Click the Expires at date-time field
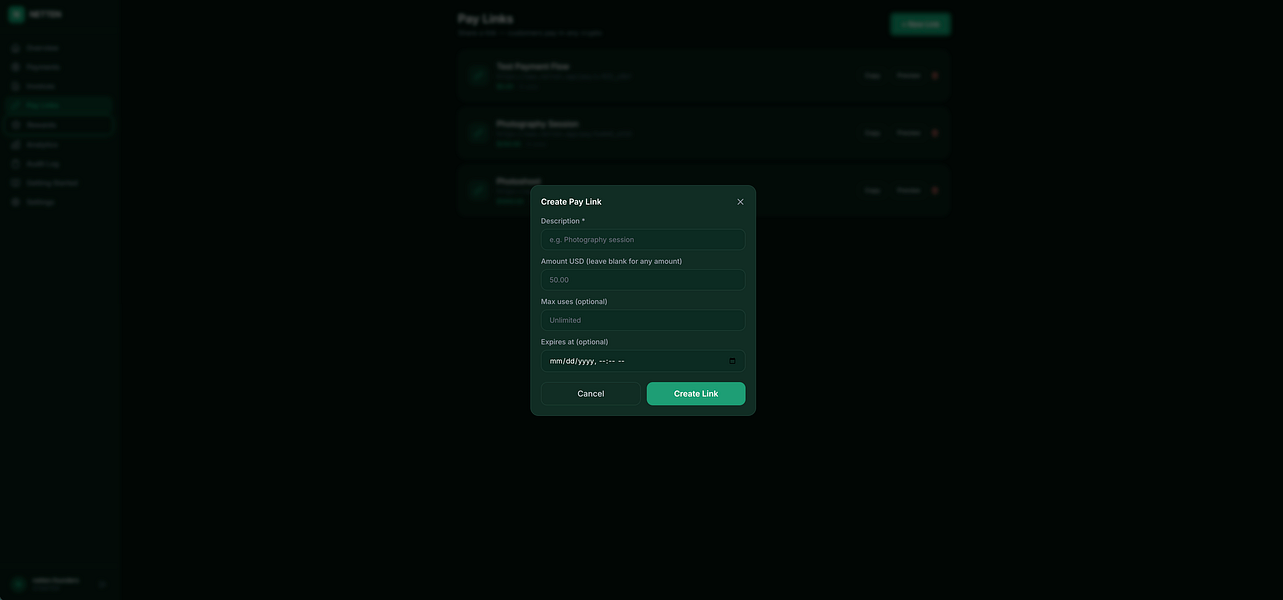The image size is (1283, 600). [x=643, y=361]
